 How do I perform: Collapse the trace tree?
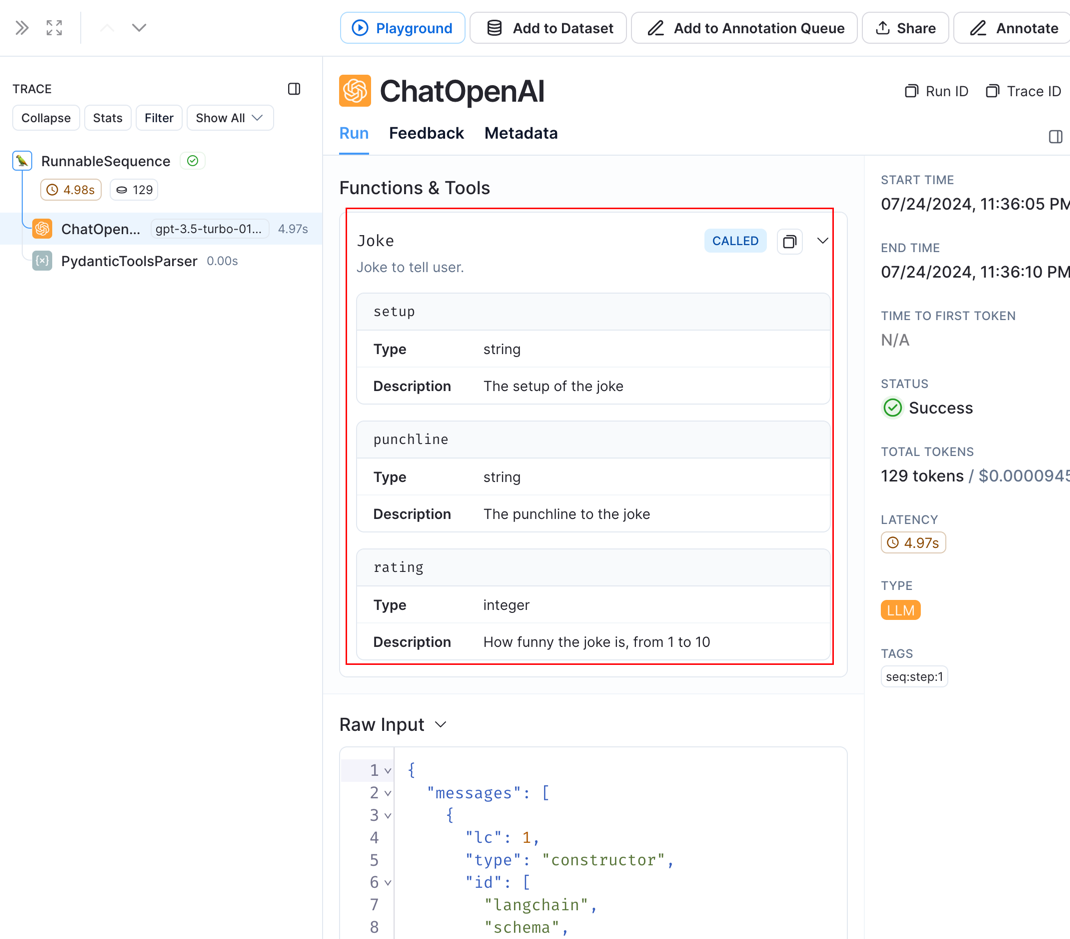46,118
